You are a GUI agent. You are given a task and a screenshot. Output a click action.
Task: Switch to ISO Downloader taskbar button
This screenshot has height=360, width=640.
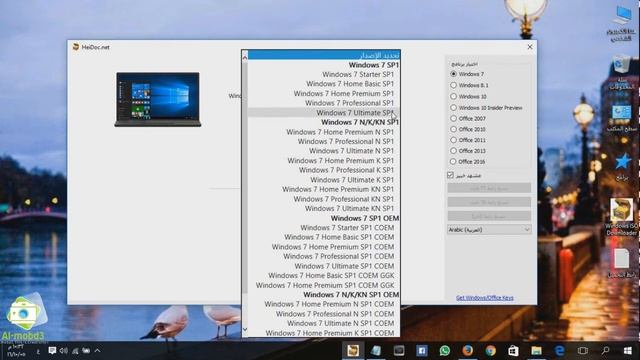click(353, 351)
